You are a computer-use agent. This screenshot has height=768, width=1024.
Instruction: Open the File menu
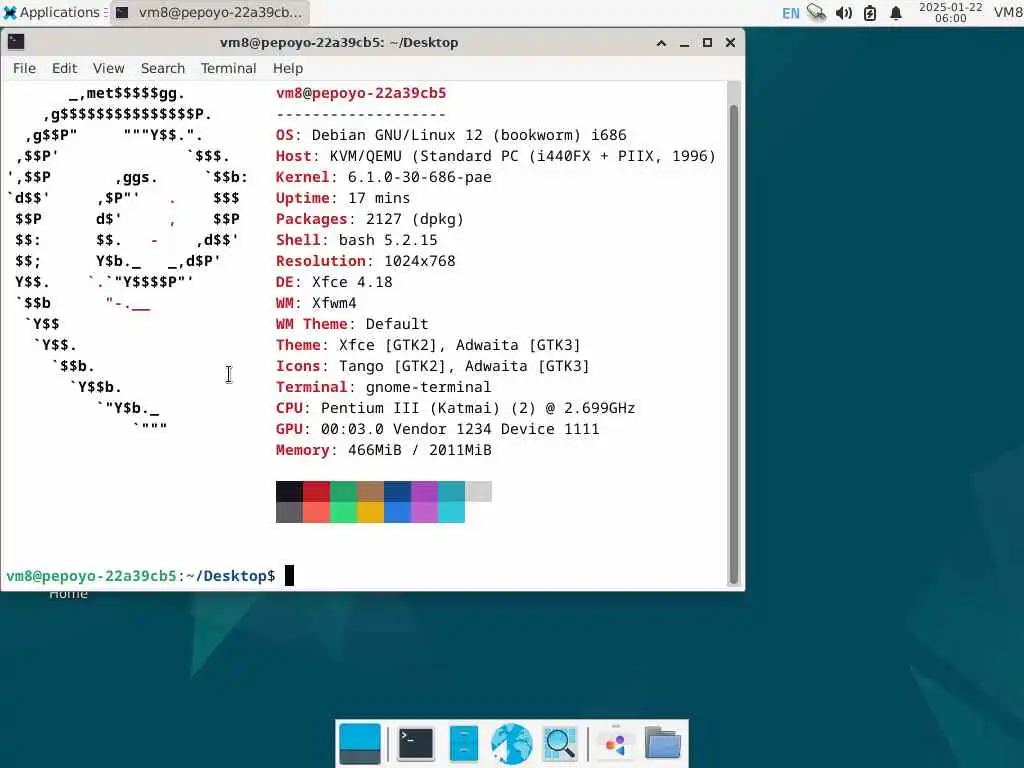[24, 68]
